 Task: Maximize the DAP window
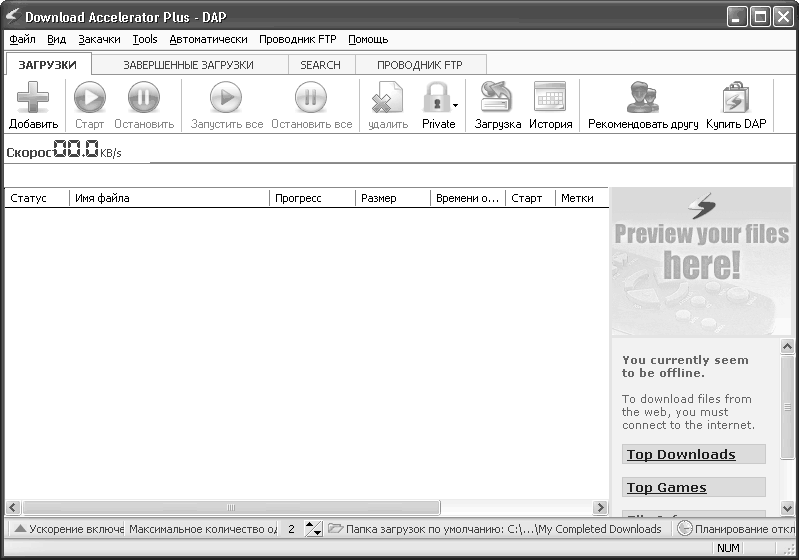(760, 17)
